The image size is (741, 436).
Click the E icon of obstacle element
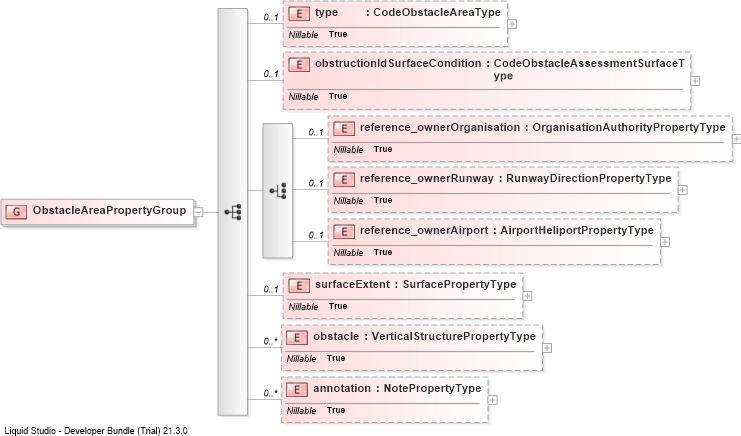297,337
